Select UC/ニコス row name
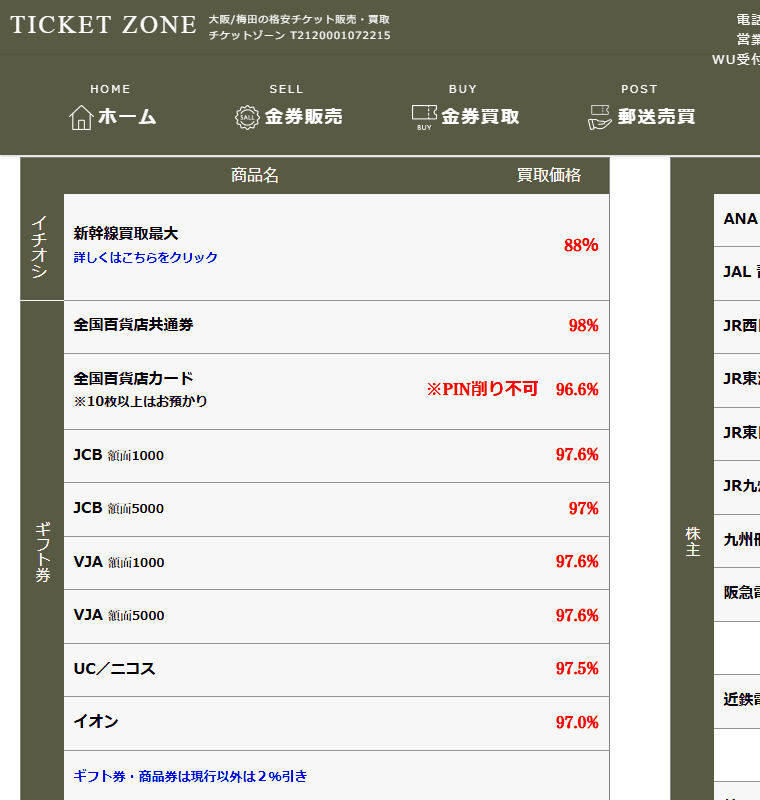This screenshot has width=760, height=800. 114,668
